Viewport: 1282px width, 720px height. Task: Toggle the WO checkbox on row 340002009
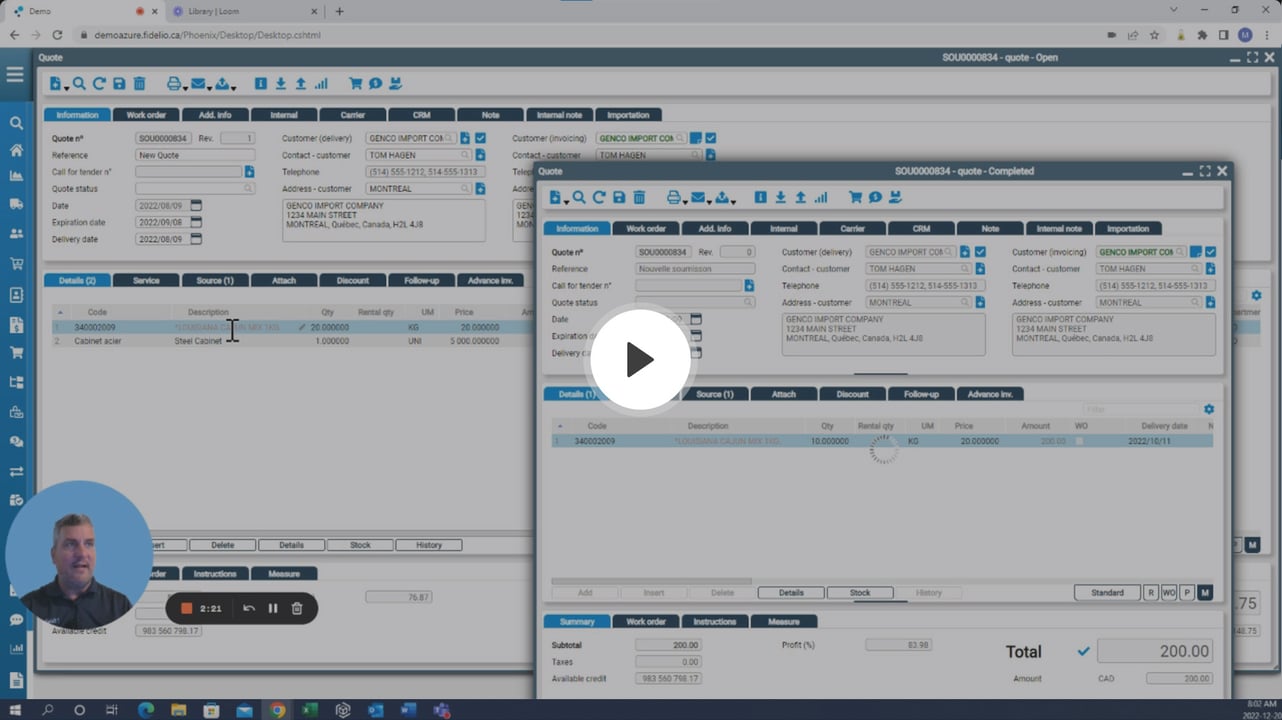(x=1078, y=441)
